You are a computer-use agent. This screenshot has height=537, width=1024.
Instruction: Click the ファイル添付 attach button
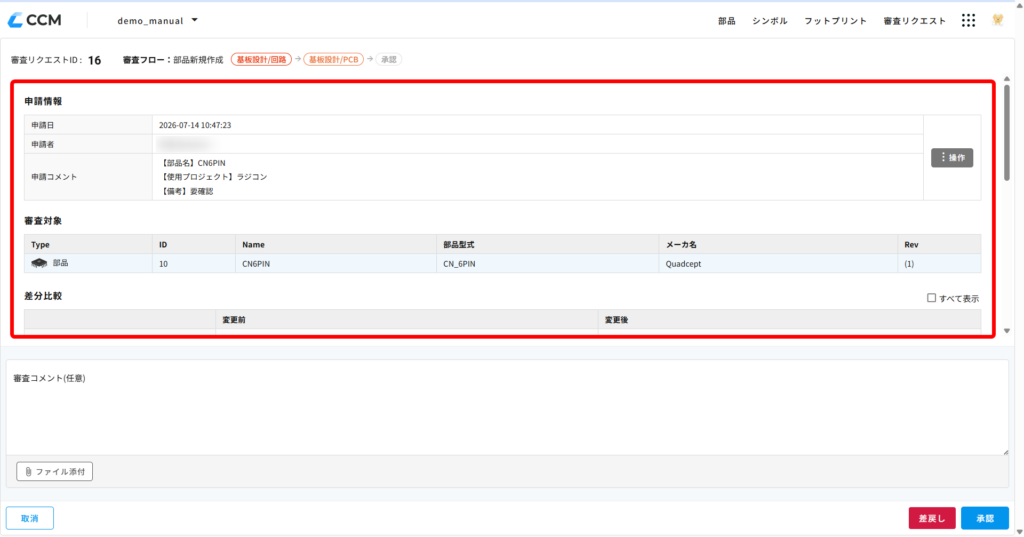[x=54, y=471]
